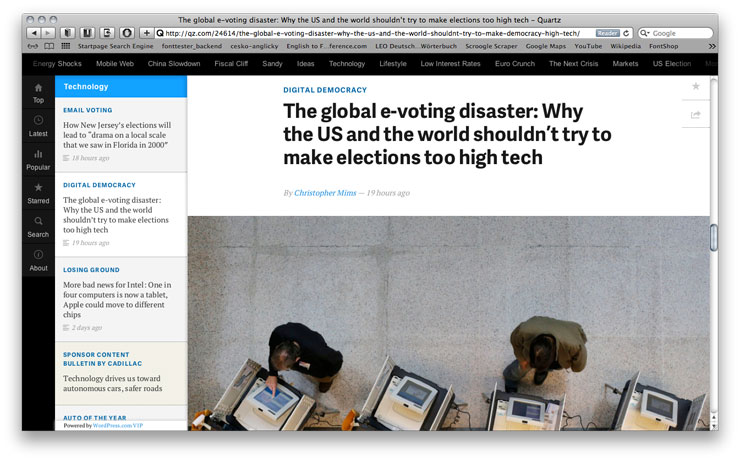The image size is (740, 461).
Task: Star this article using the star icon
Action: point(695,87)
